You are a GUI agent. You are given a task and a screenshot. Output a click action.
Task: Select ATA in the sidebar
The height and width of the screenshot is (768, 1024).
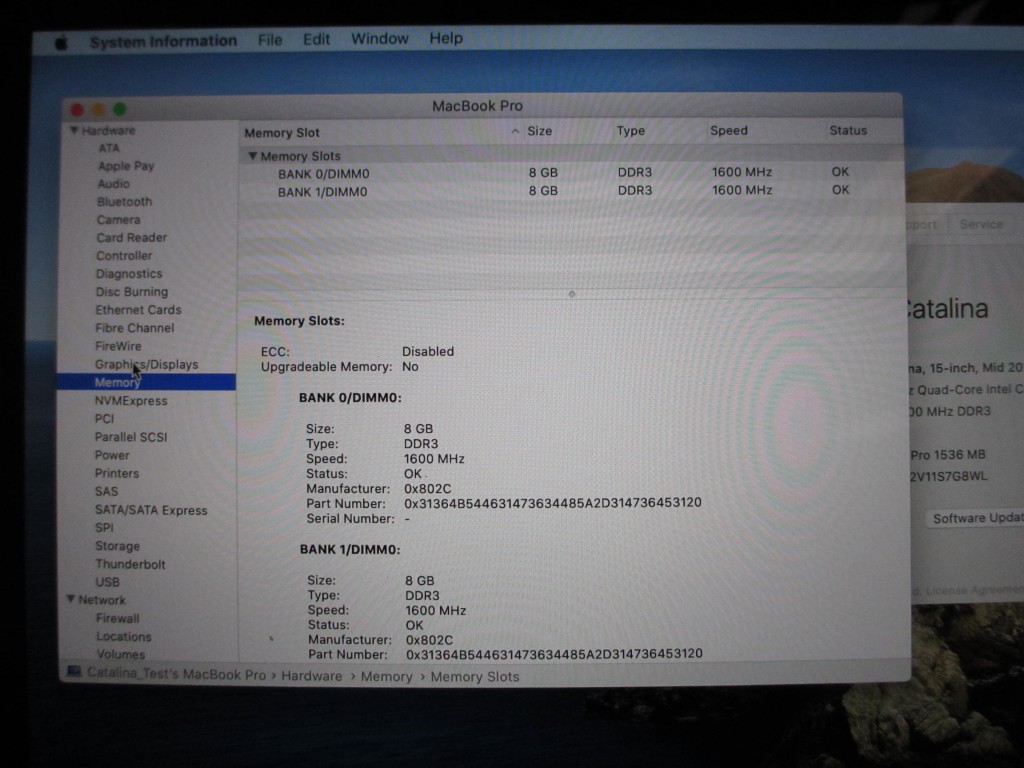108,148
